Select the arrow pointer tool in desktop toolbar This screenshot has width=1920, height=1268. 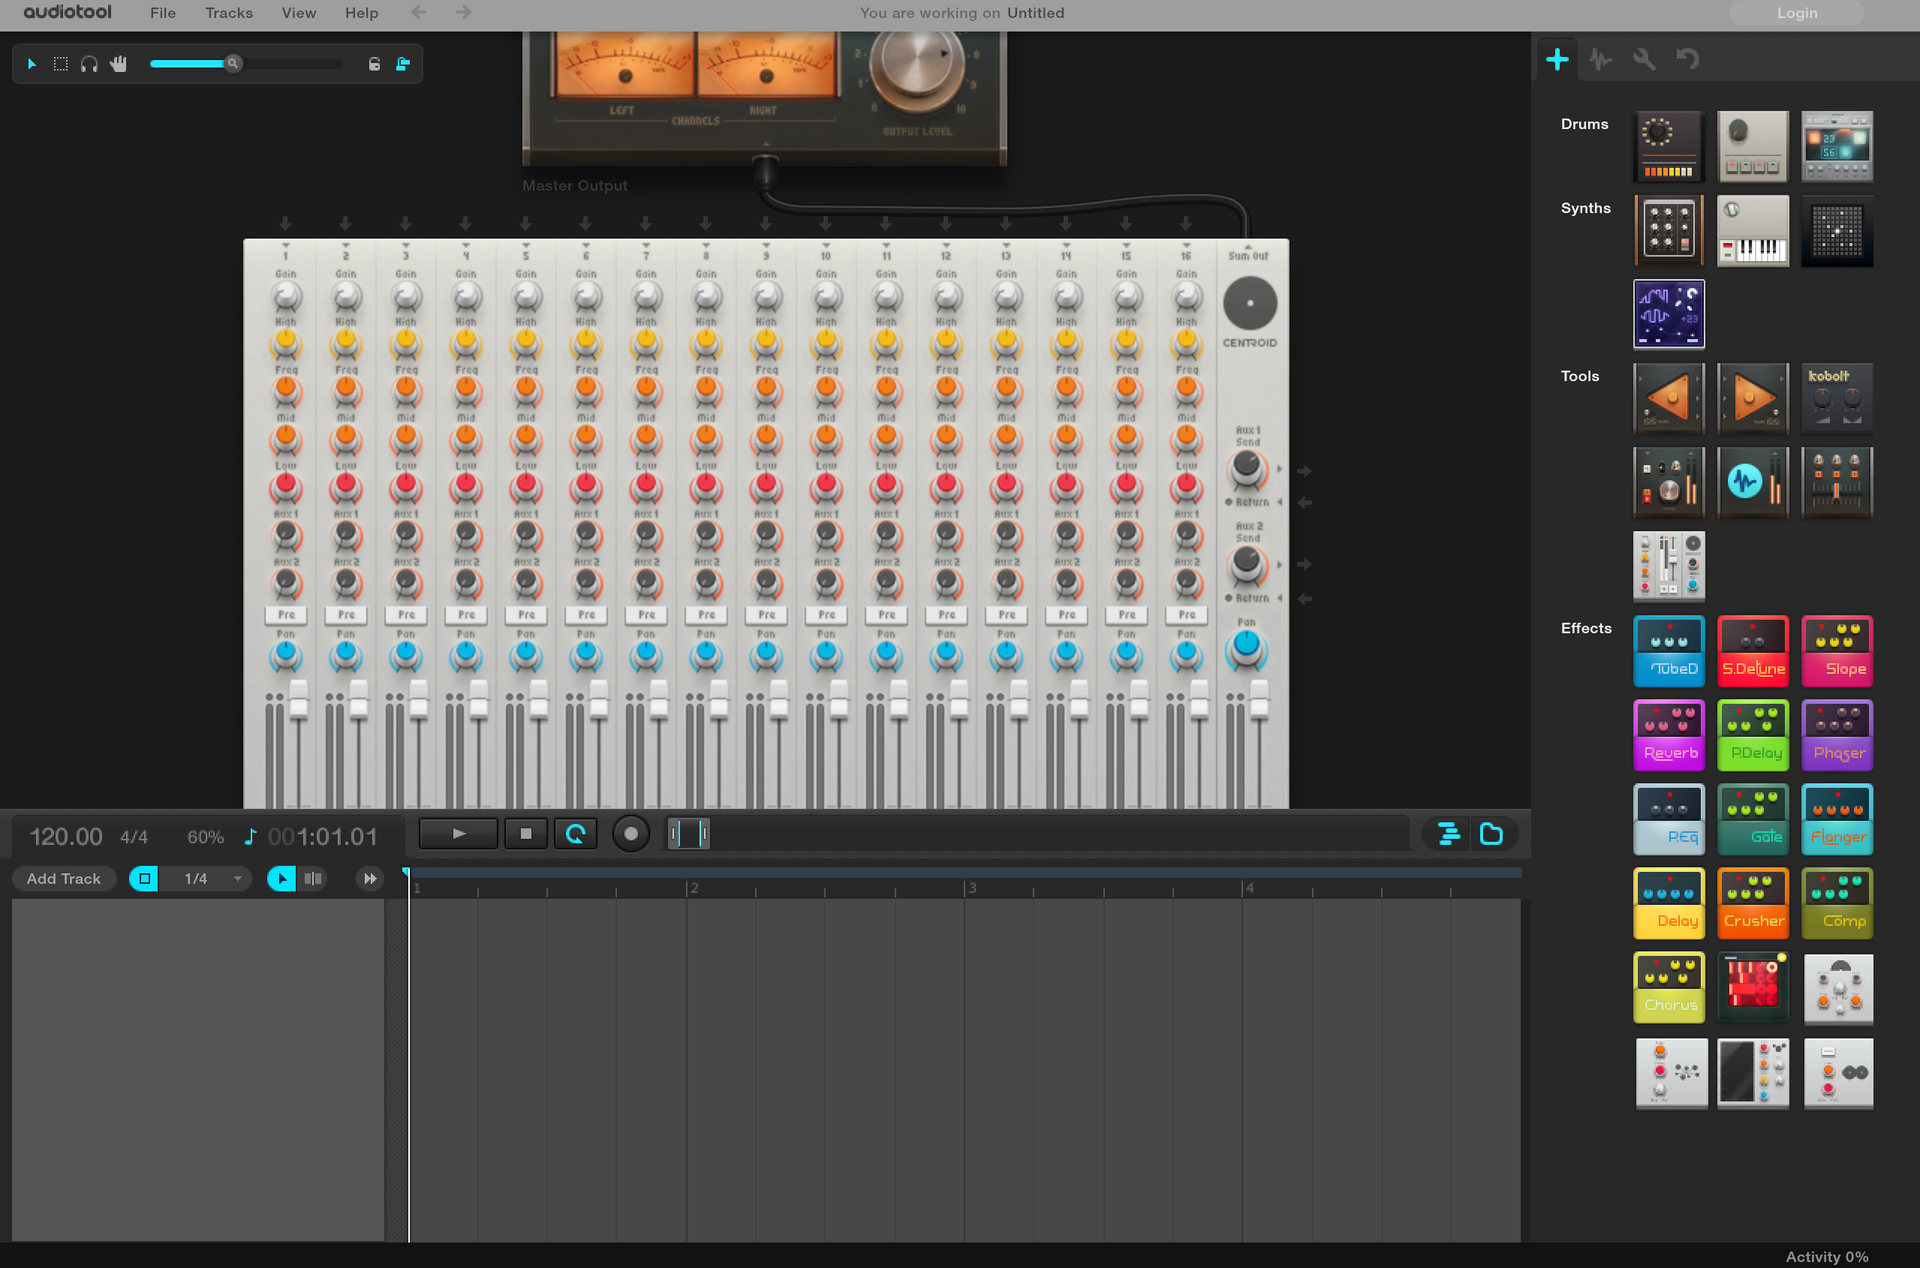click(32, 64)
